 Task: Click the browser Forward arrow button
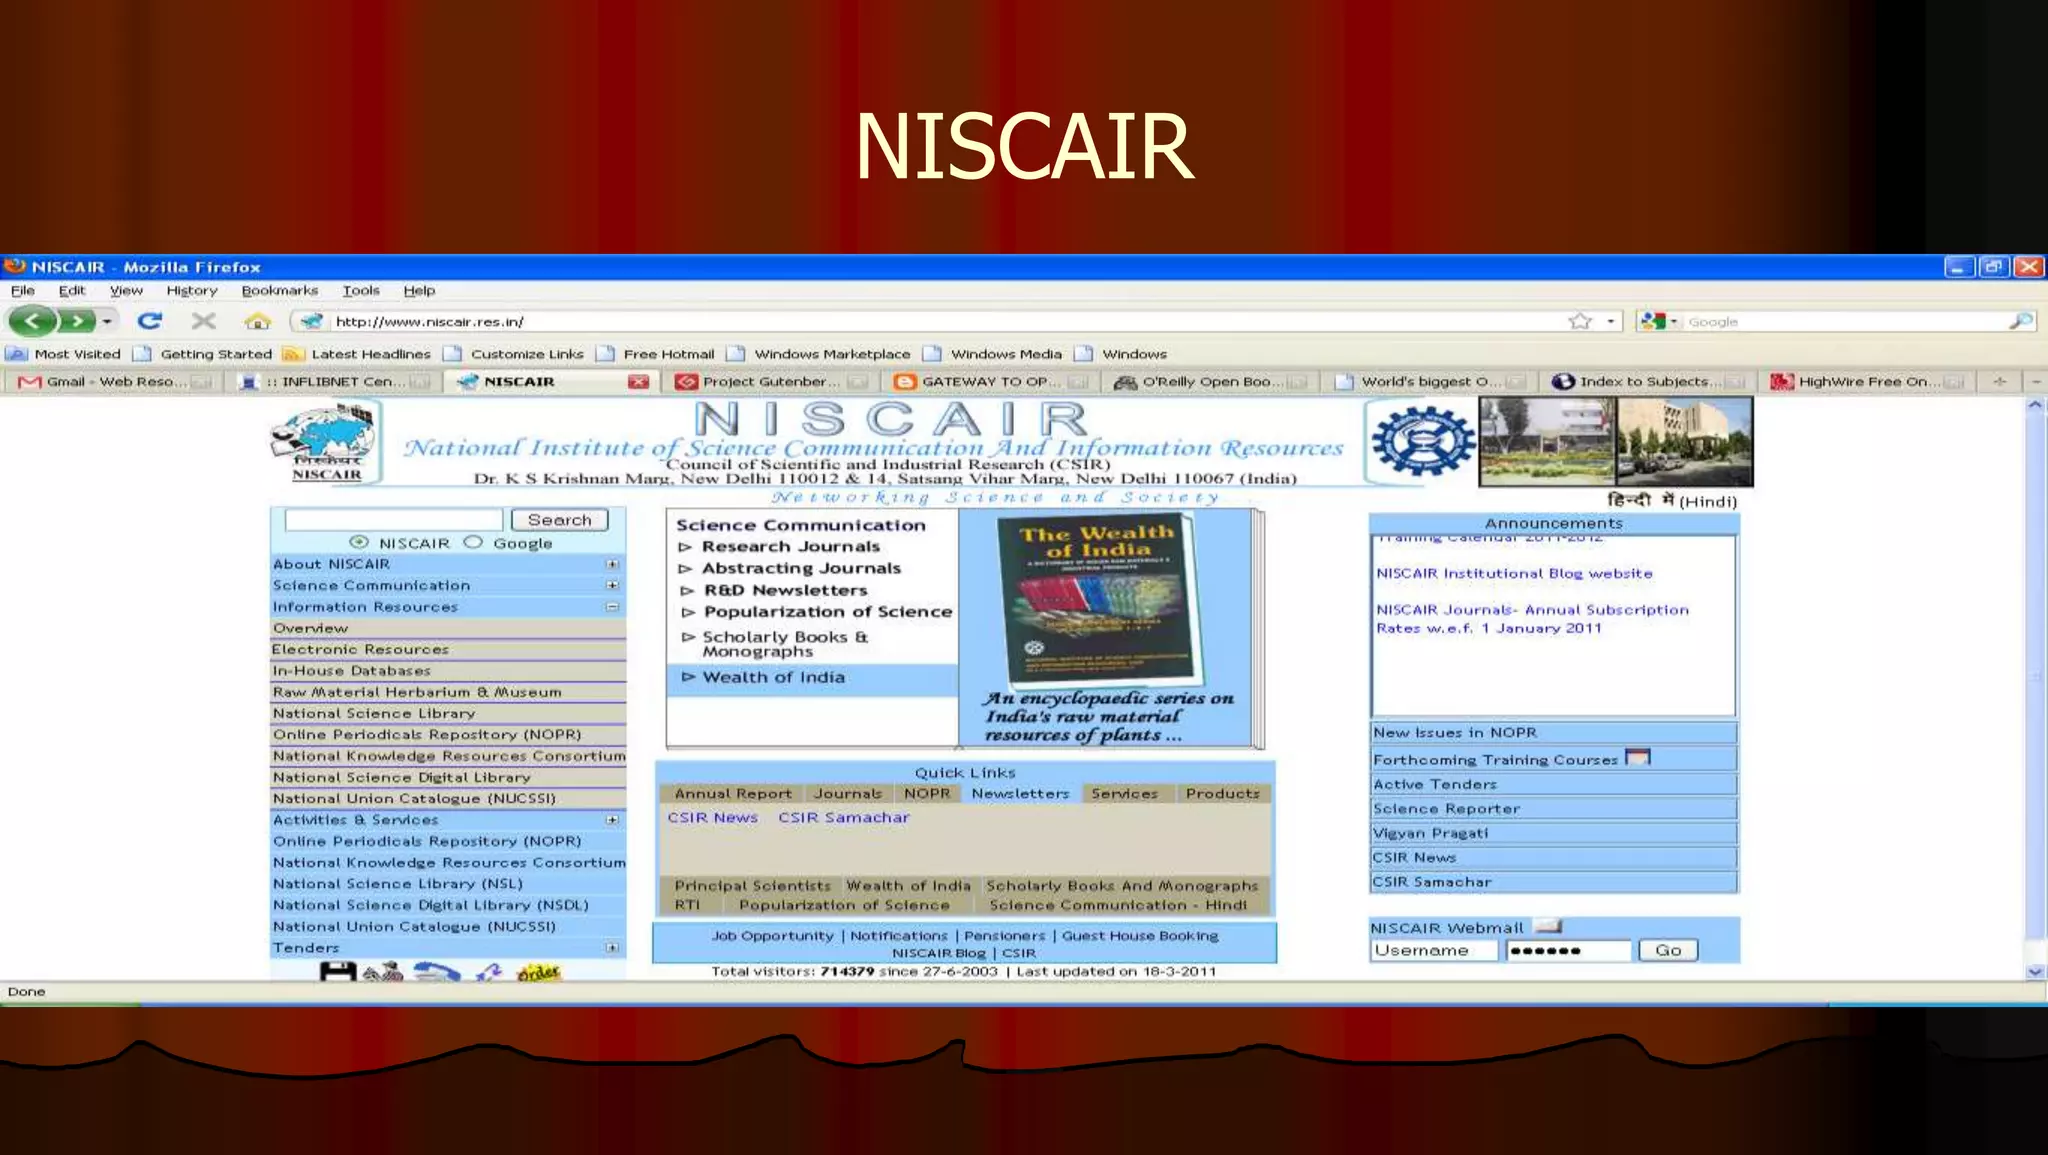(x=76, y=321)
